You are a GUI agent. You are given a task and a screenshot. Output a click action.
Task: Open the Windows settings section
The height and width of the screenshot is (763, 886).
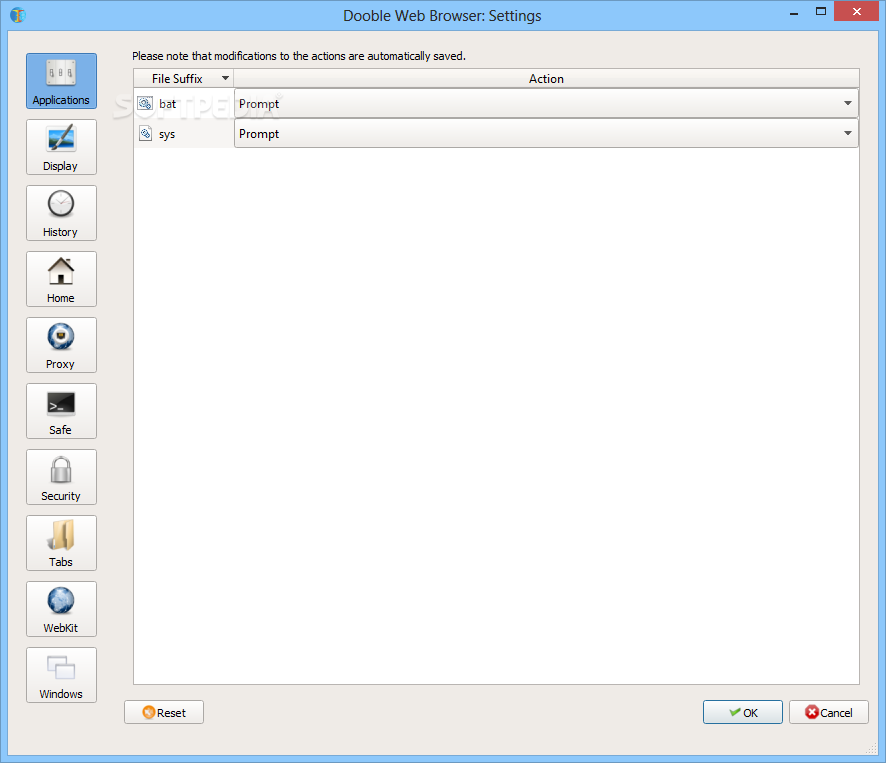point(61,675)
